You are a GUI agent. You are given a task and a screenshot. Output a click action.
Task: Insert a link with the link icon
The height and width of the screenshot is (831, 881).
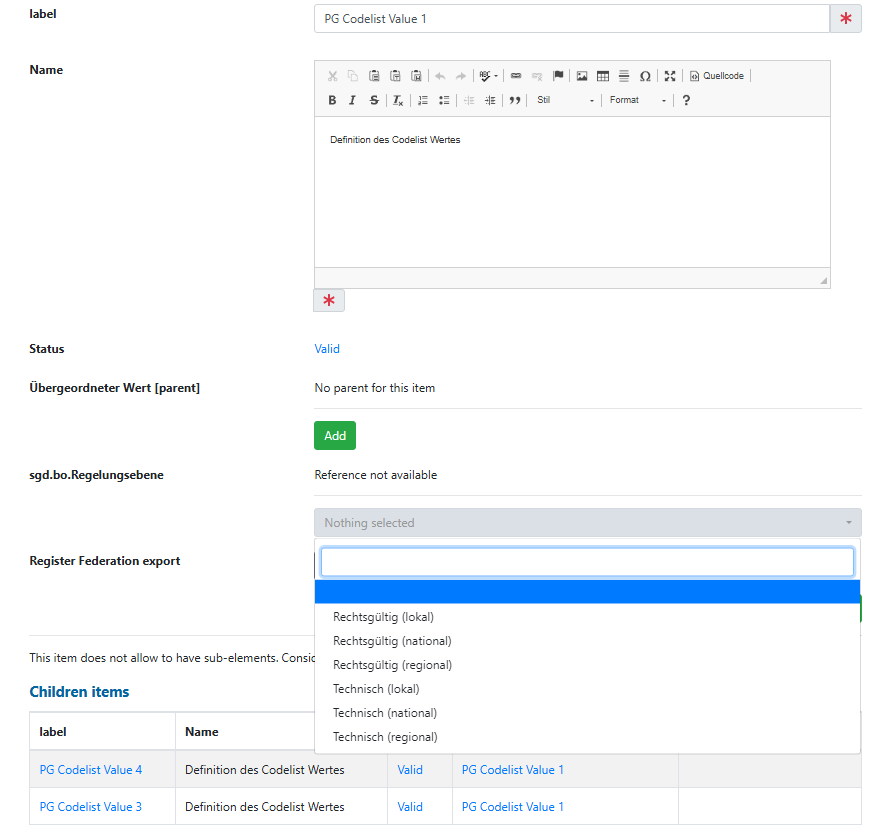click(516, 76)
